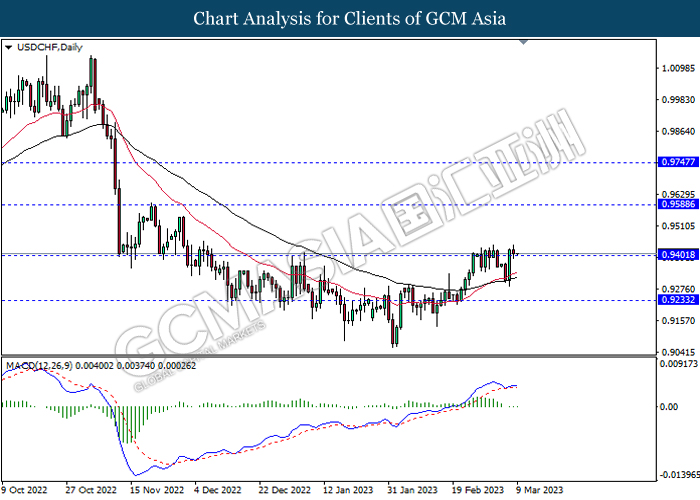Click the 22 Dec 2022 date label
This screenshot has width=700, height=500.
[284, 490]
